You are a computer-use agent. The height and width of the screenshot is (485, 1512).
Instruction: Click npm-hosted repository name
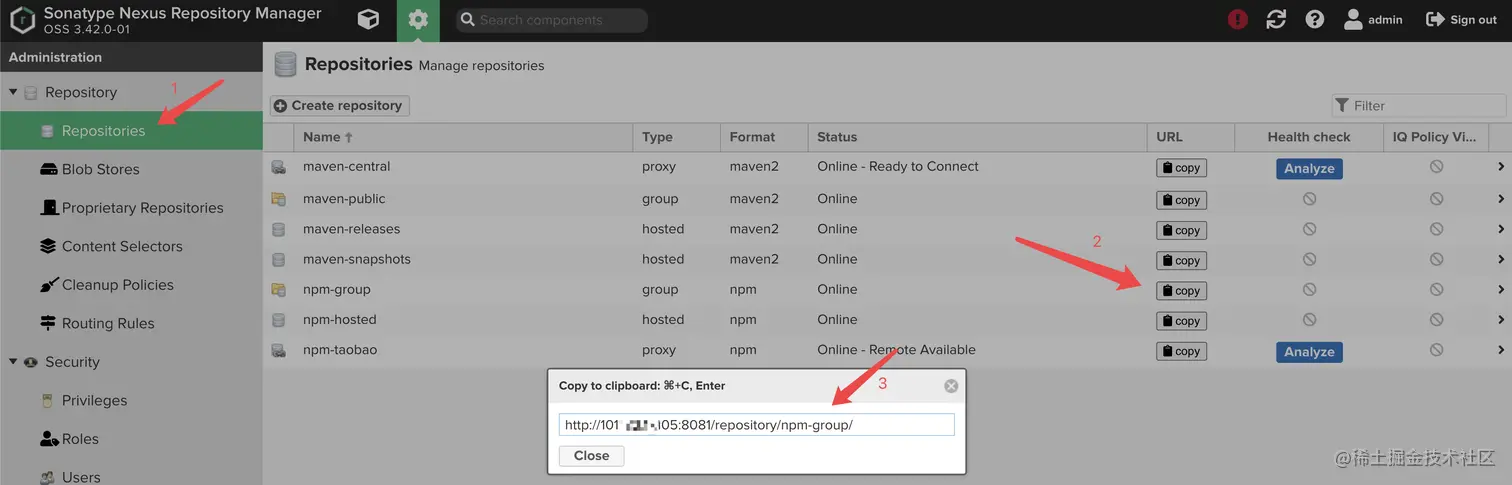coord(340,320)
